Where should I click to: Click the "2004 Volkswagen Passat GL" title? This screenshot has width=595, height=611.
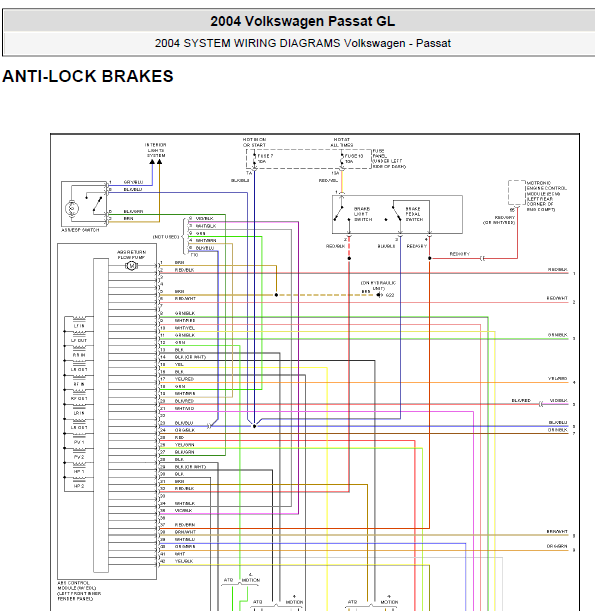tap(302, 21)
